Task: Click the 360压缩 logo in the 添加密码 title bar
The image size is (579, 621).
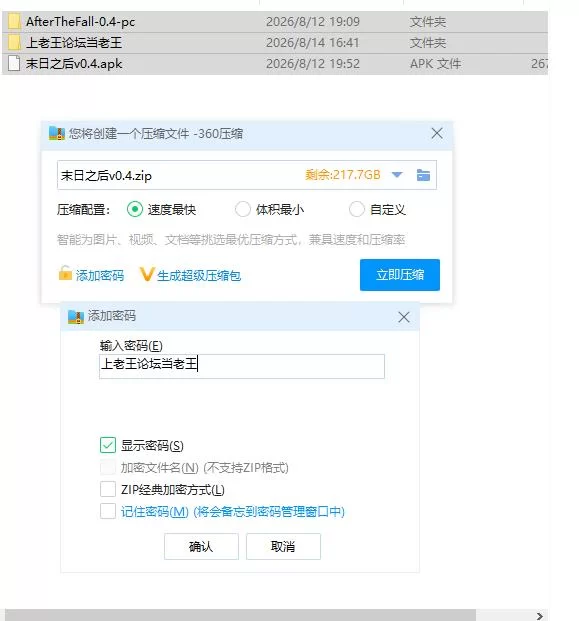Action: [x=76, y=317]
